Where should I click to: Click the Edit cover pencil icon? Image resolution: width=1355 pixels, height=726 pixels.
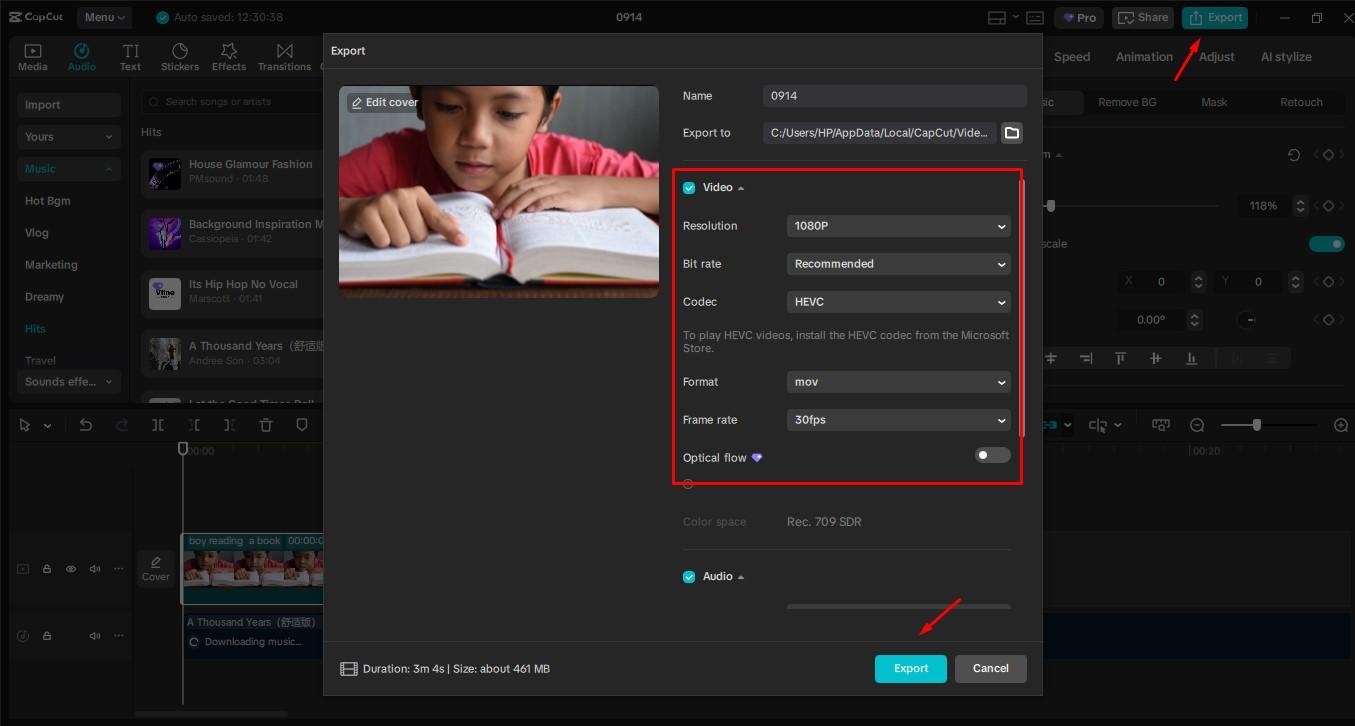(x=357, y=103)
